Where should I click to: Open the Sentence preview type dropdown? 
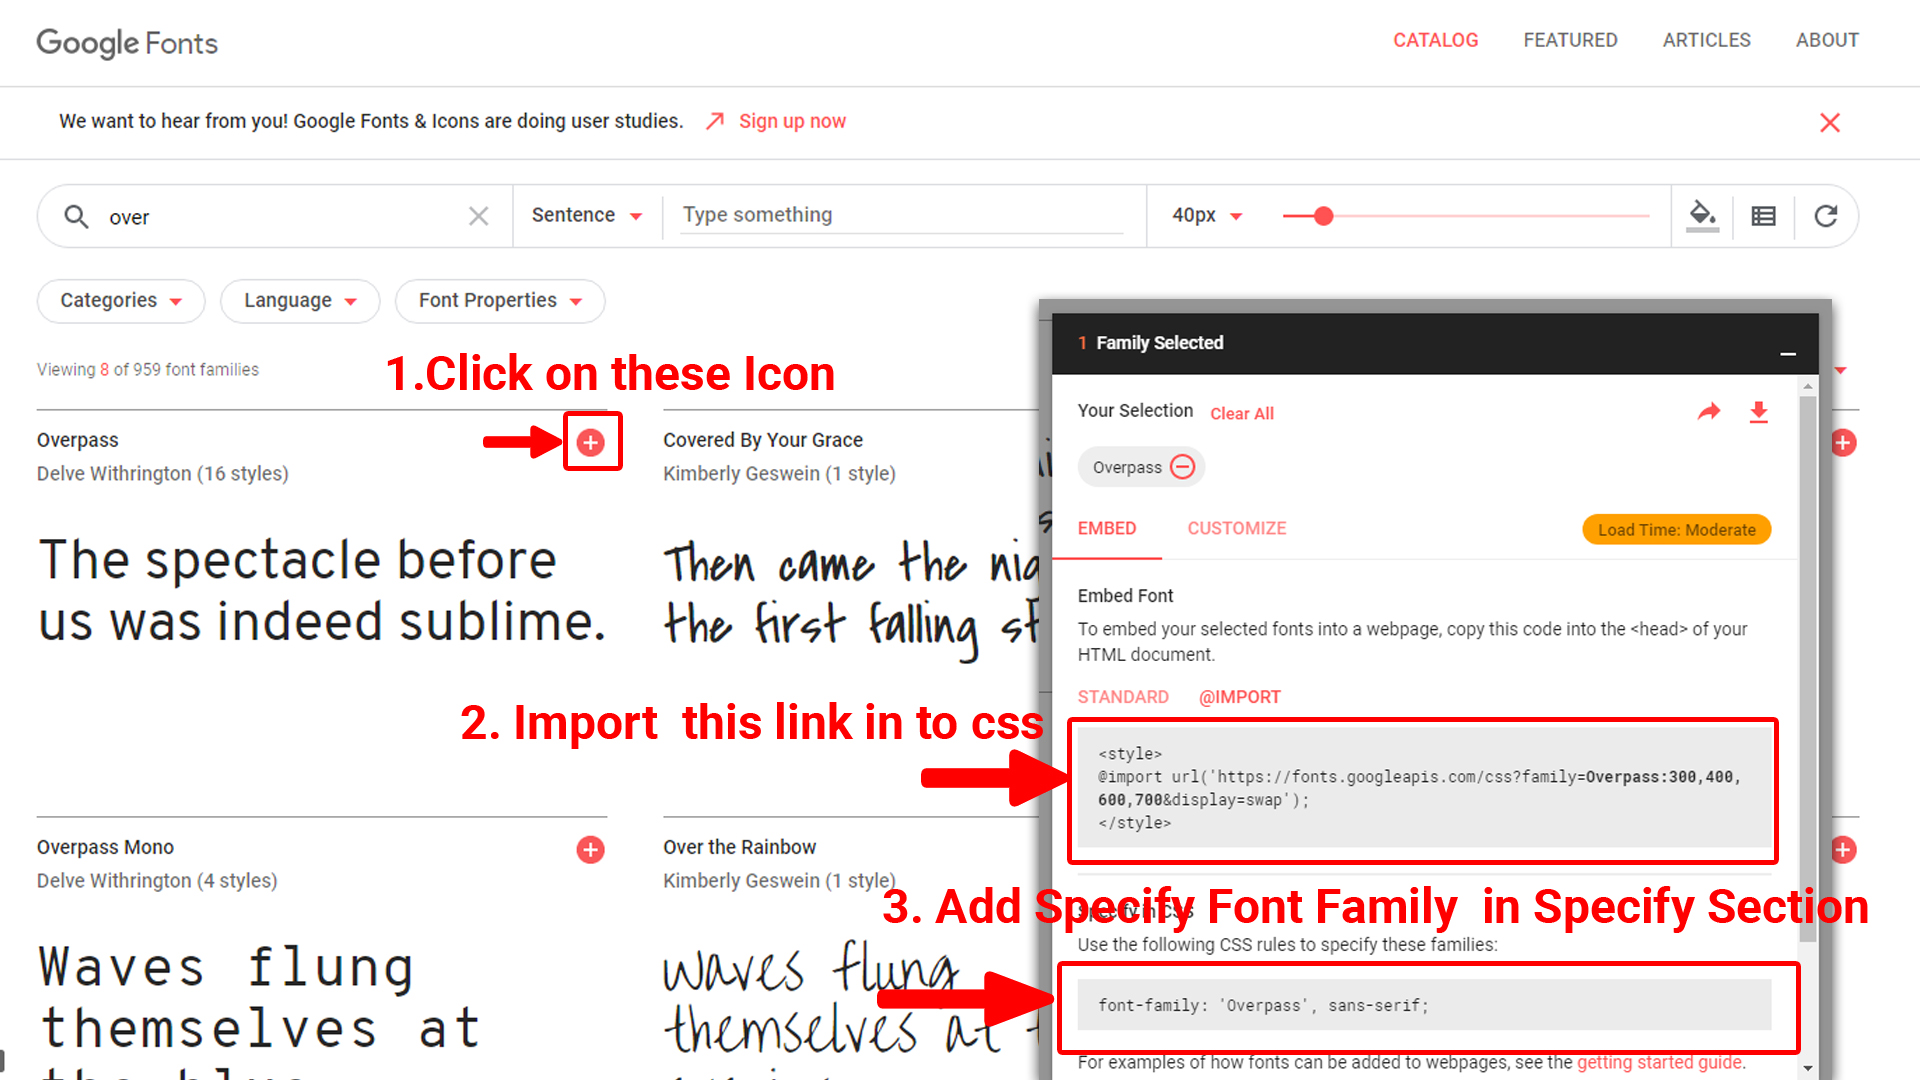587,215
